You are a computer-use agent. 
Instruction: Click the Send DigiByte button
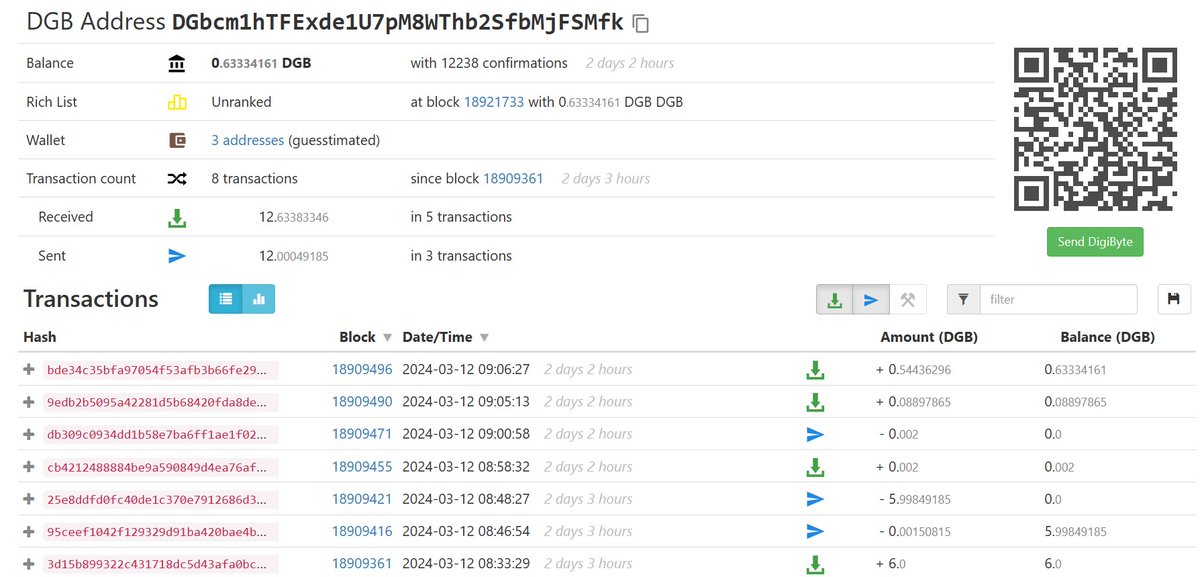(x=1095, y=242)
